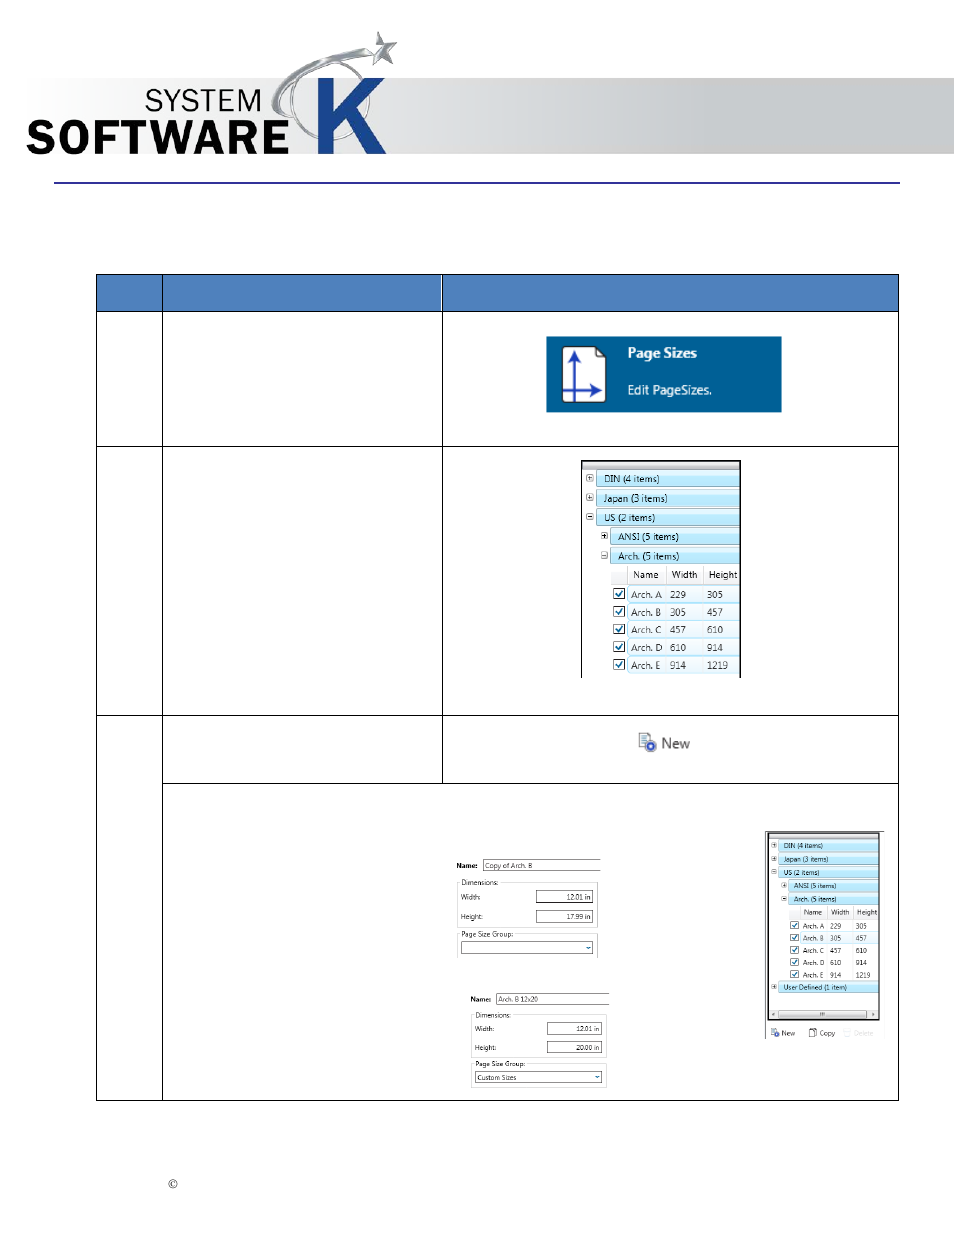Expand the User Defined (1 item) group
Image resolution: width=954 pixels, height=1235 pixels.
point(774,987)
